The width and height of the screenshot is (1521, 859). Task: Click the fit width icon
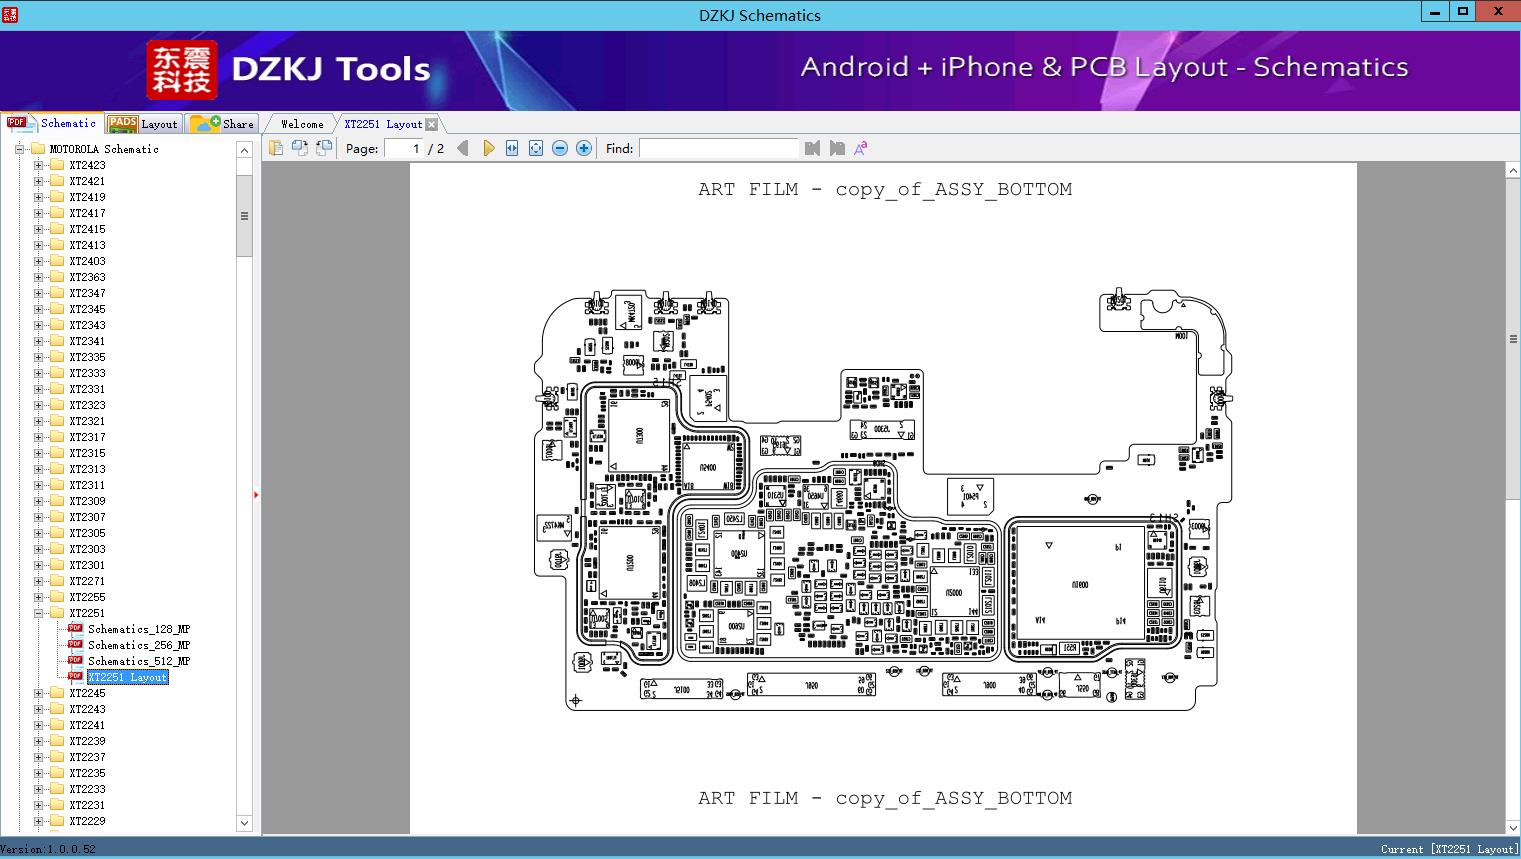tap(512, 148)
